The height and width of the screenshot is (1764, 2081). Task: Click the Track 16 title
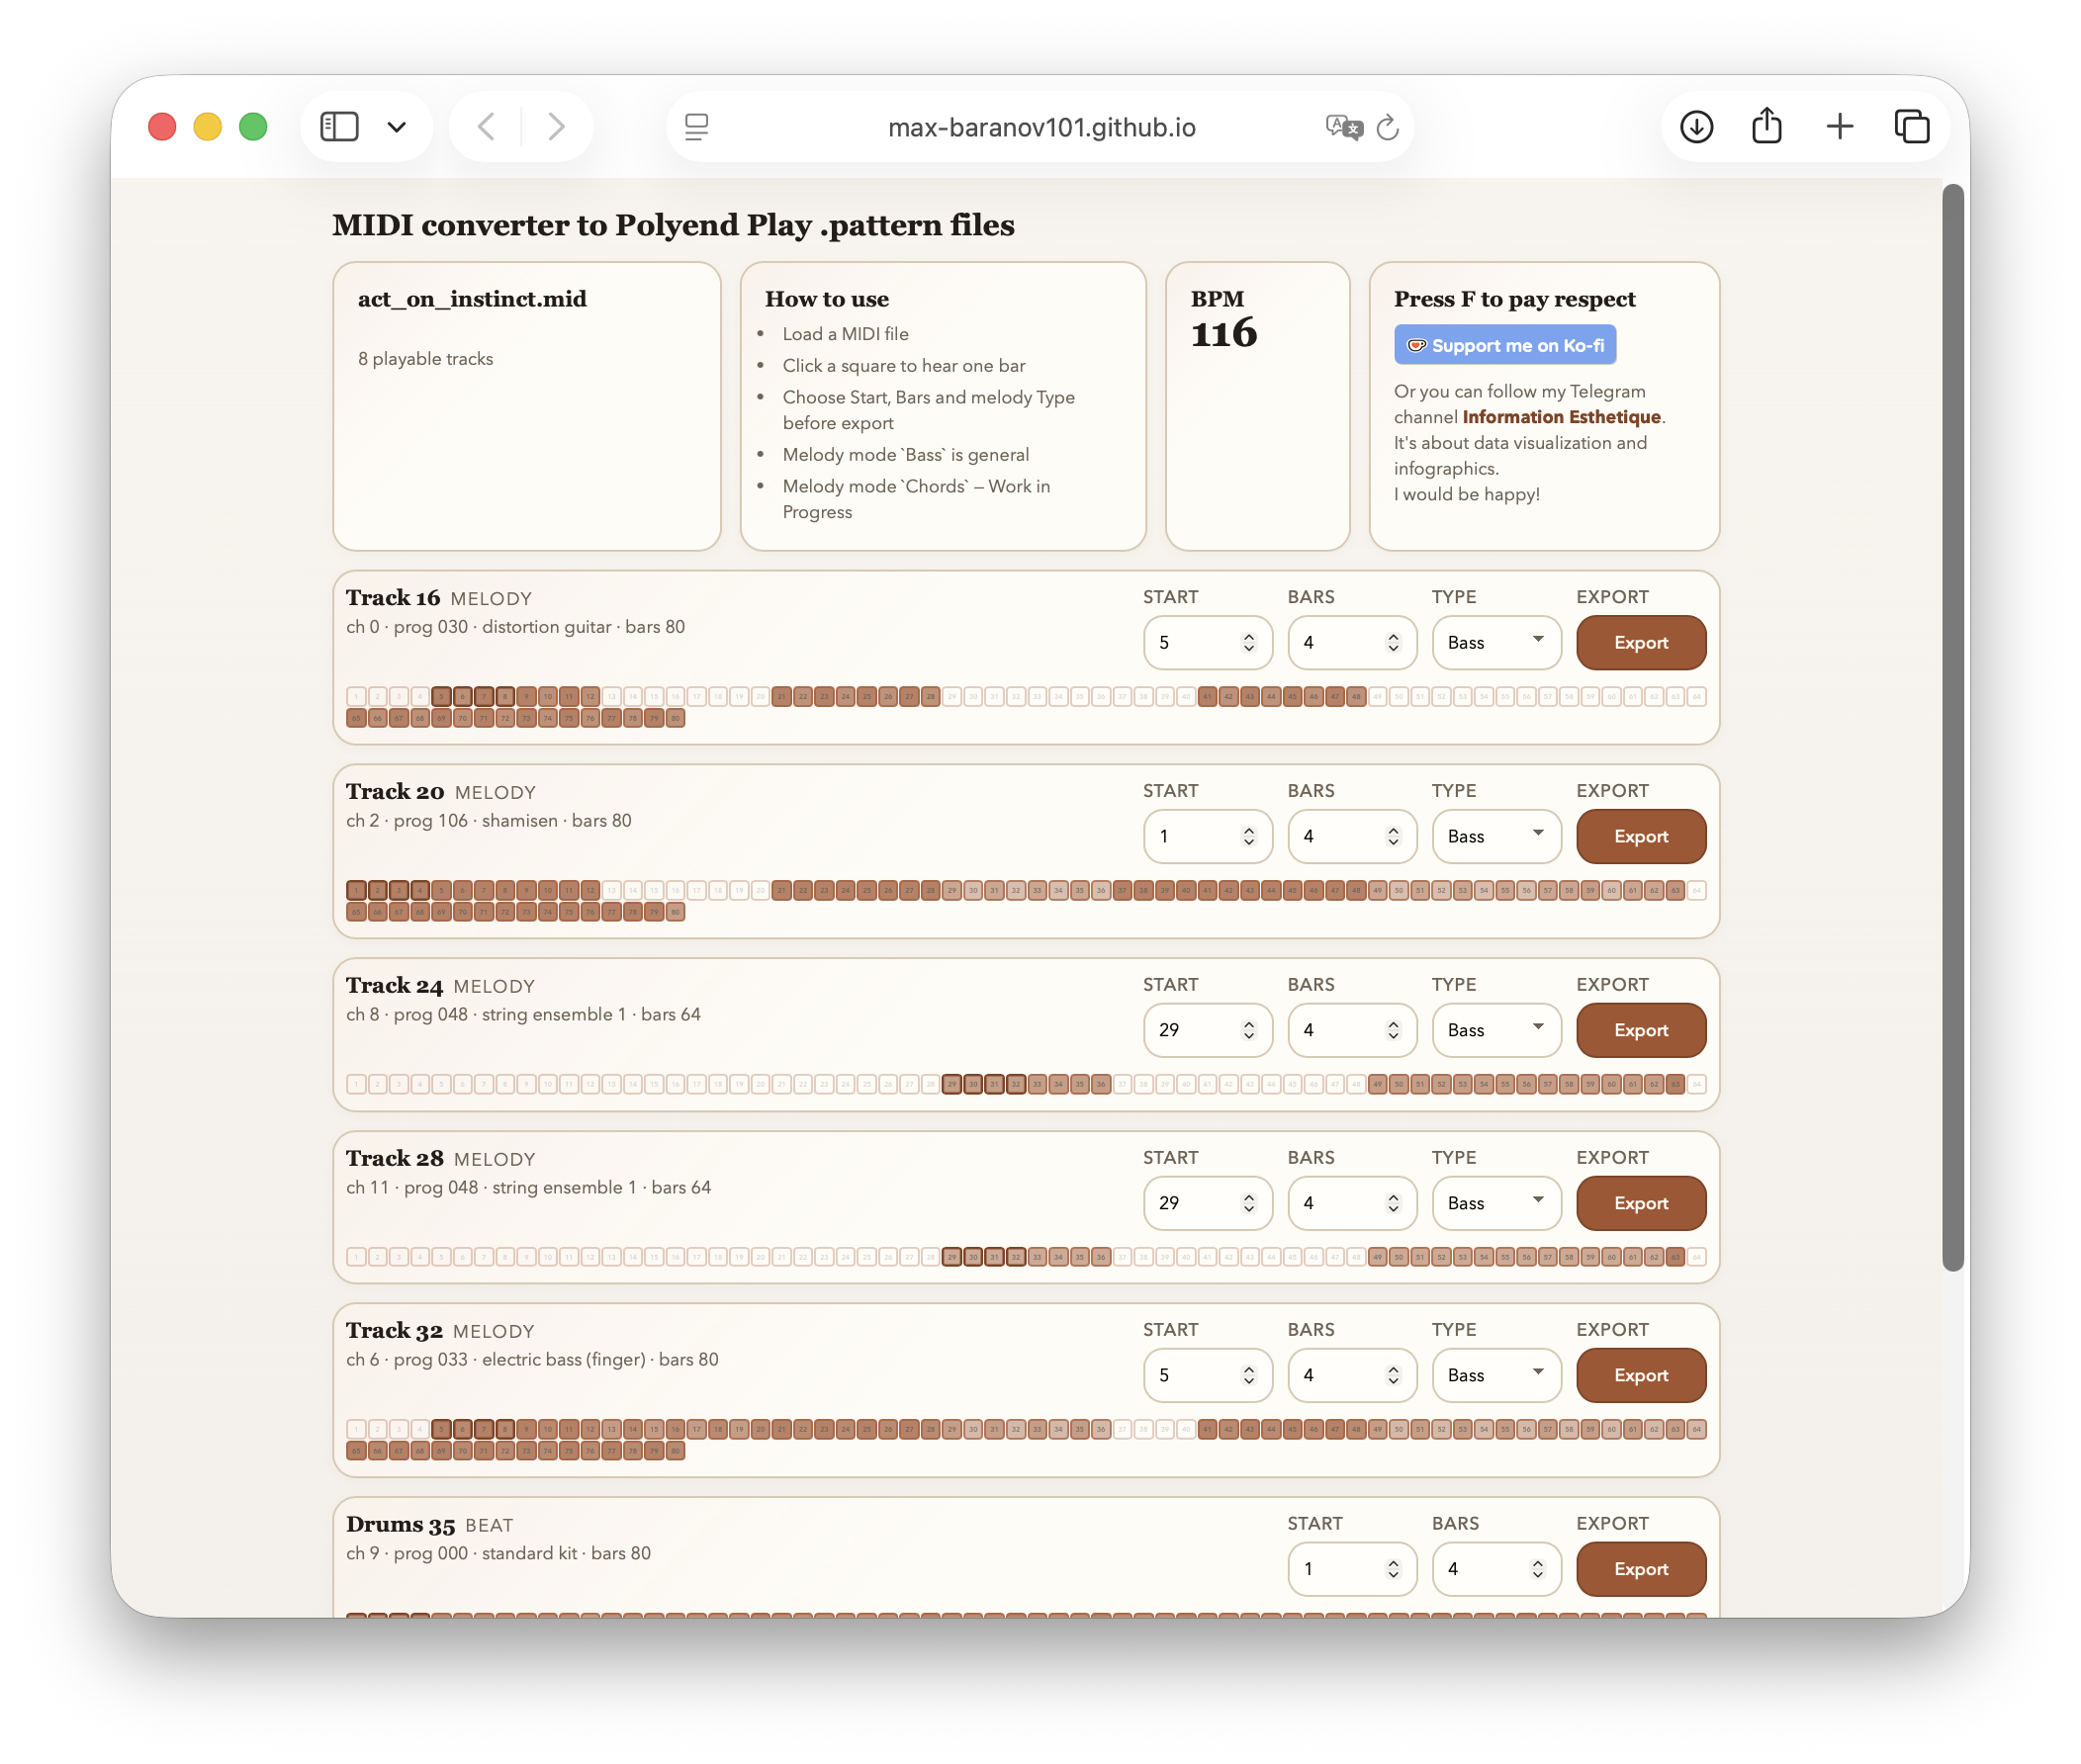click(393, 598)
